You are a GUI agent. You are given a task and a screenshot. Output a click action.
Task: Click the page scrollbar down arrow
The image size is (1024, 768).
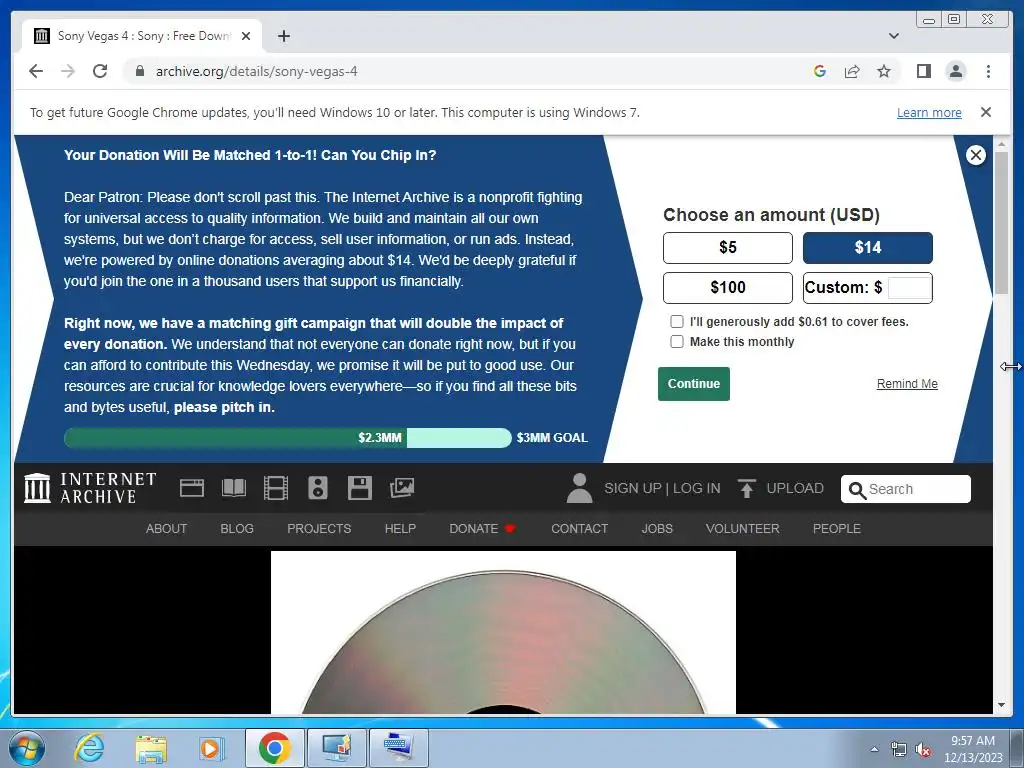pos(1001,705)
